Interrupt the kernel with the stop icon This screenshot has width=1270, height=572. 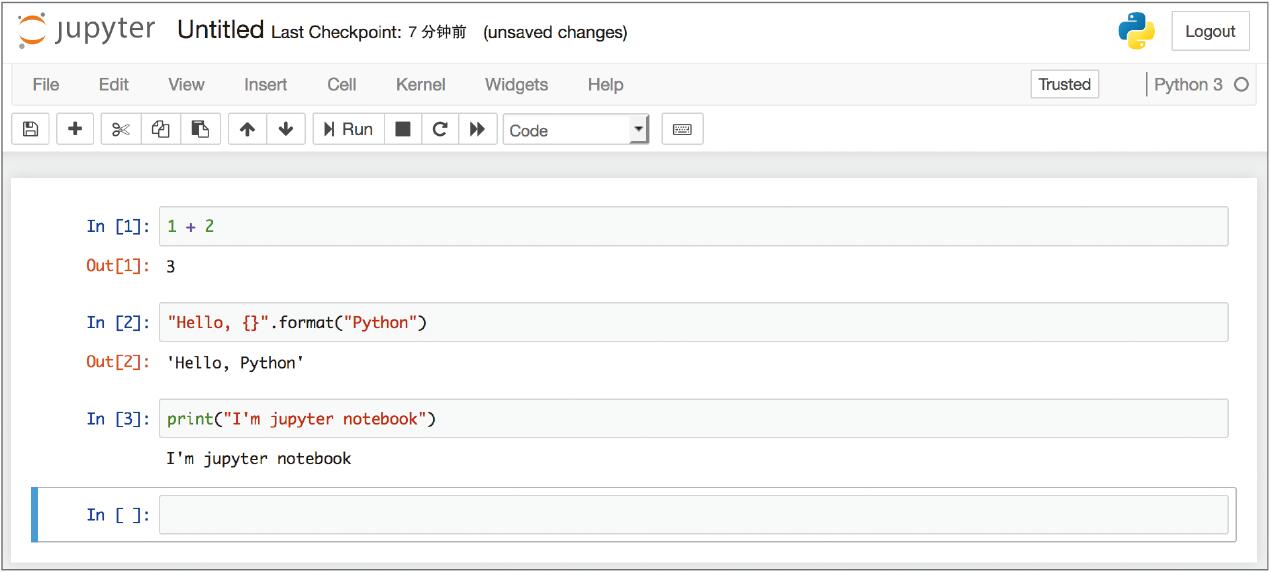(403, 129)
